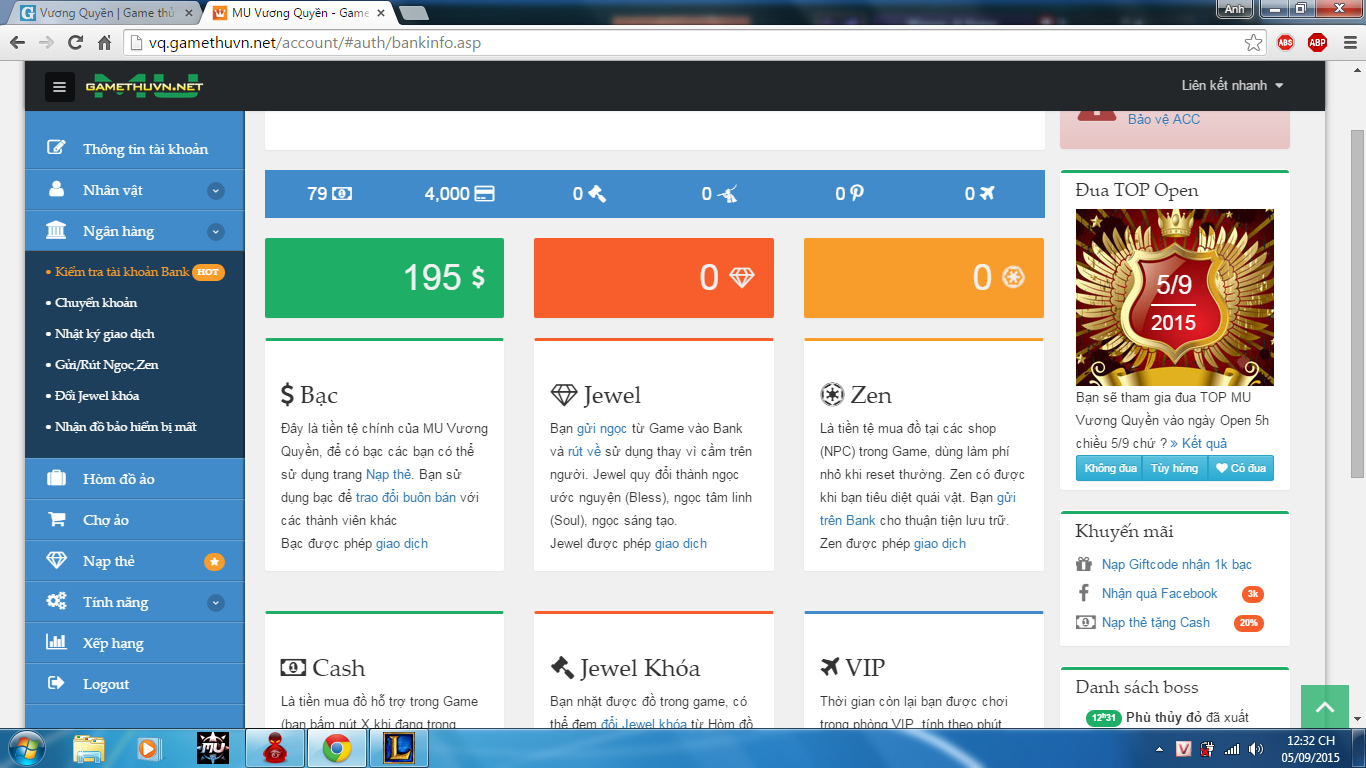1366x768 pixels.
Task: Select "Tùy hứng" poll option
Action: pos(1174,468)
